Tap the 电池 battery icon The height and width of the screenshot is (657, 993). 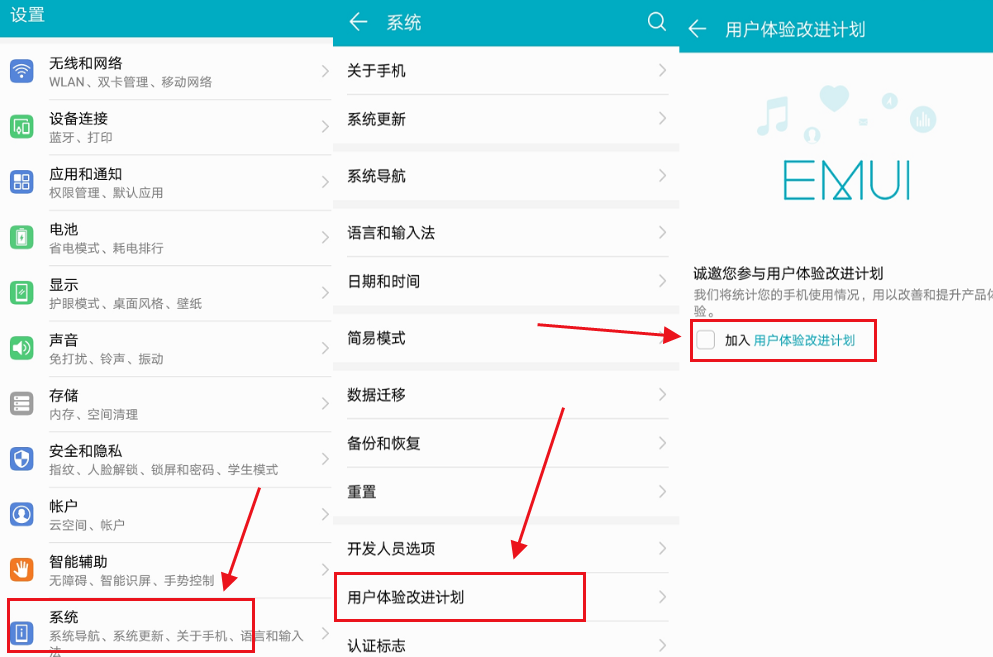click(22, 238)
